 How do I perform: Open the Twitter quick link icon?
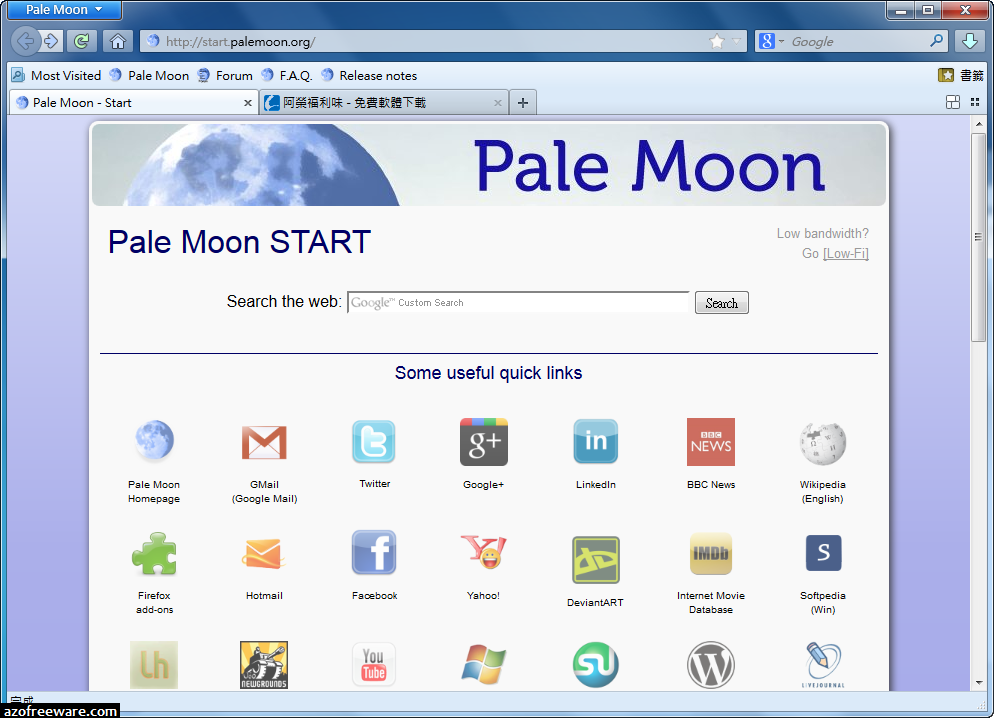(x=374, y=441)
